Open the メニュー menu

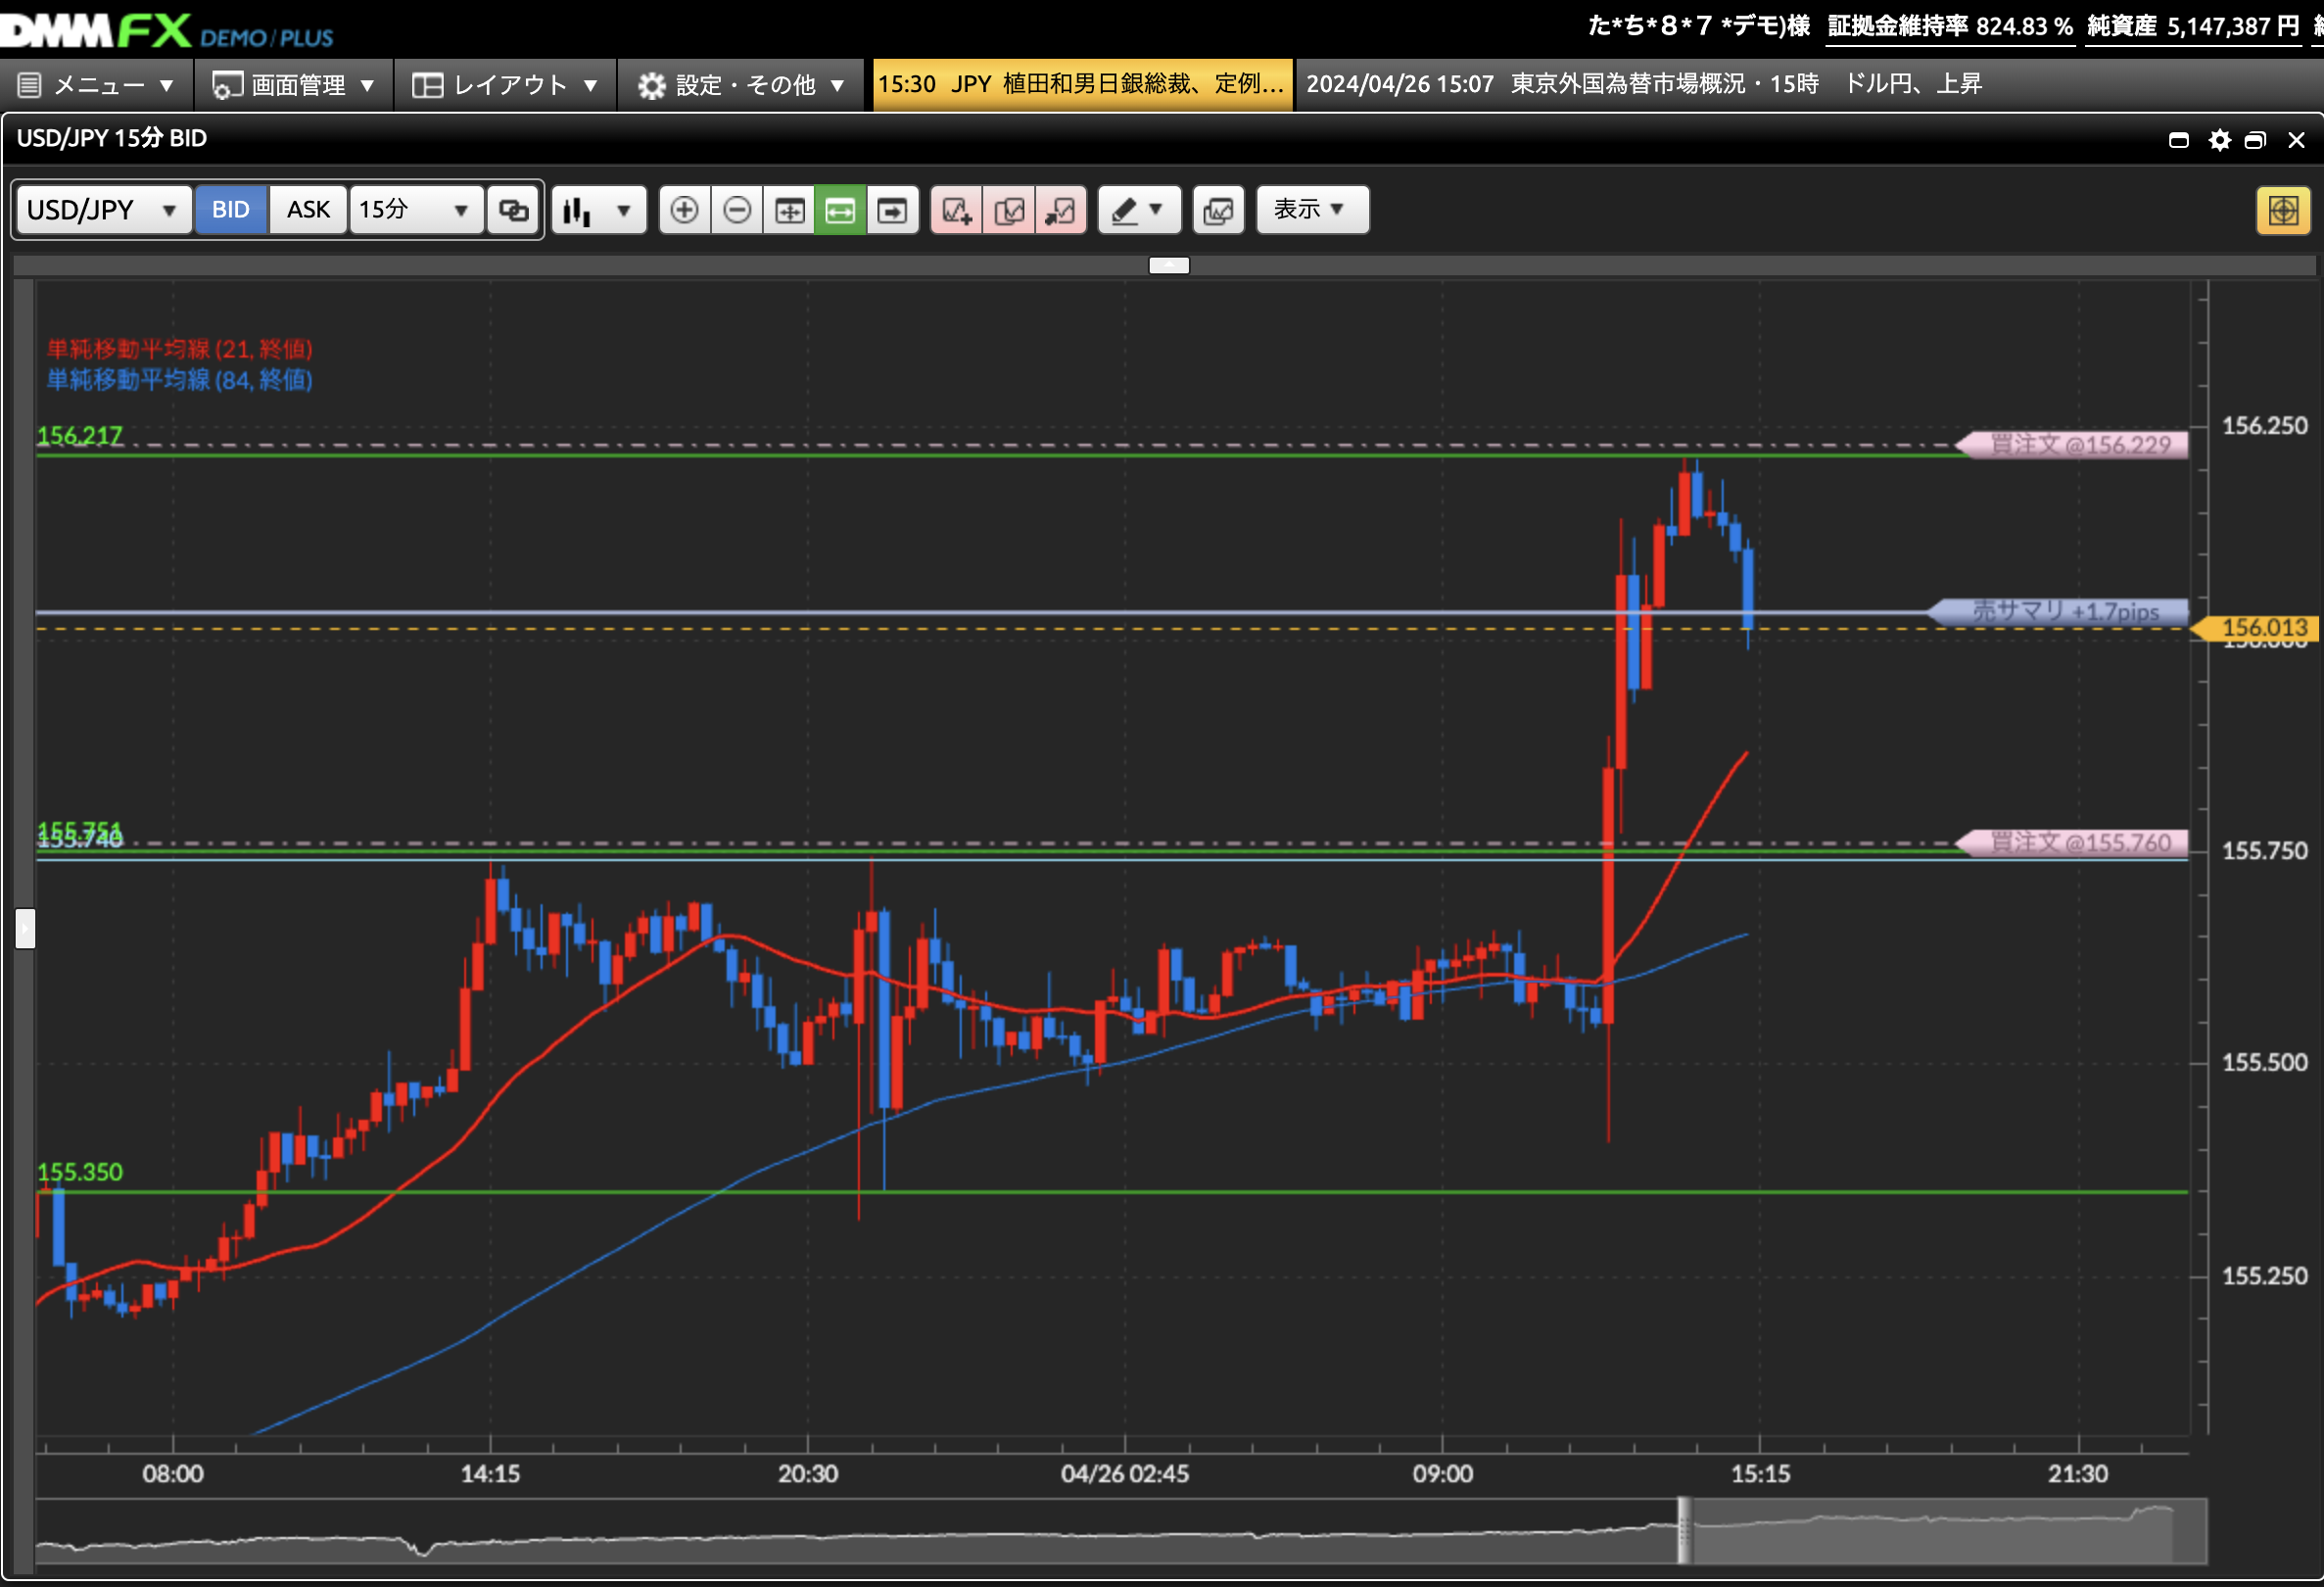[x=97, y=85]
